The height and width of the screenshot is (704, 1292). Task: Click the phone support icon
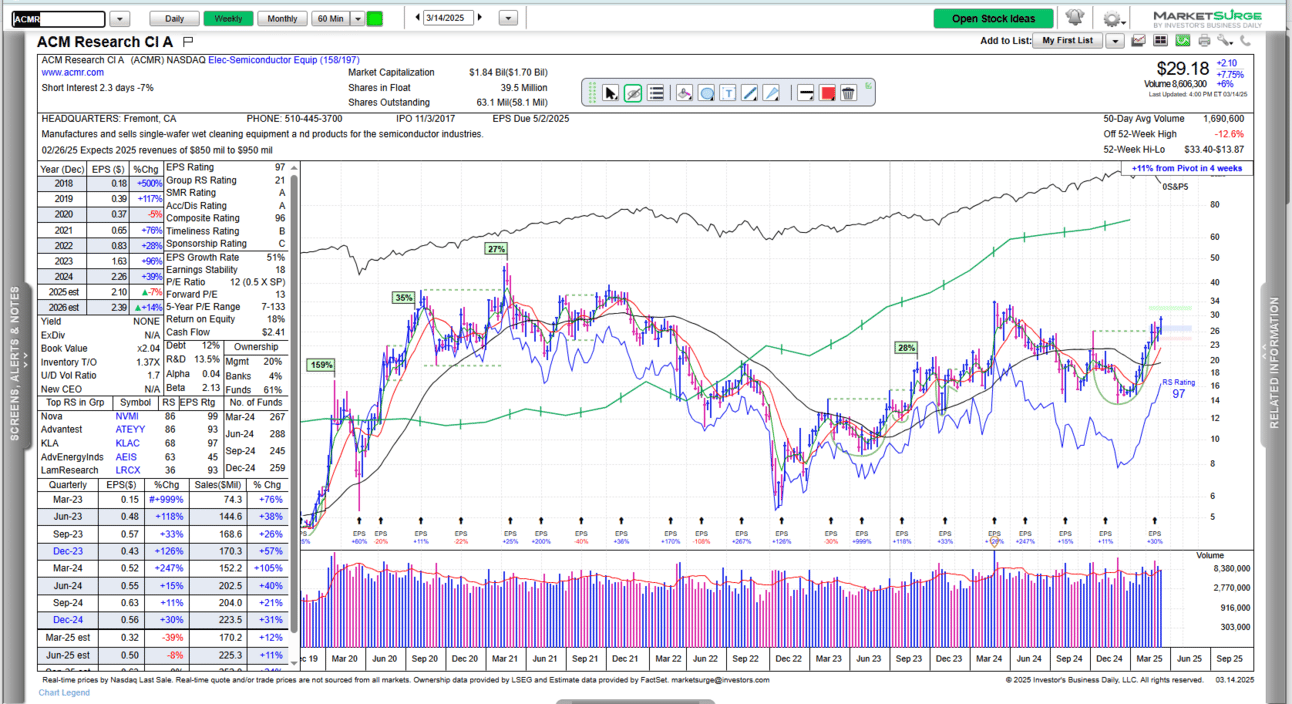(1246, 41)
